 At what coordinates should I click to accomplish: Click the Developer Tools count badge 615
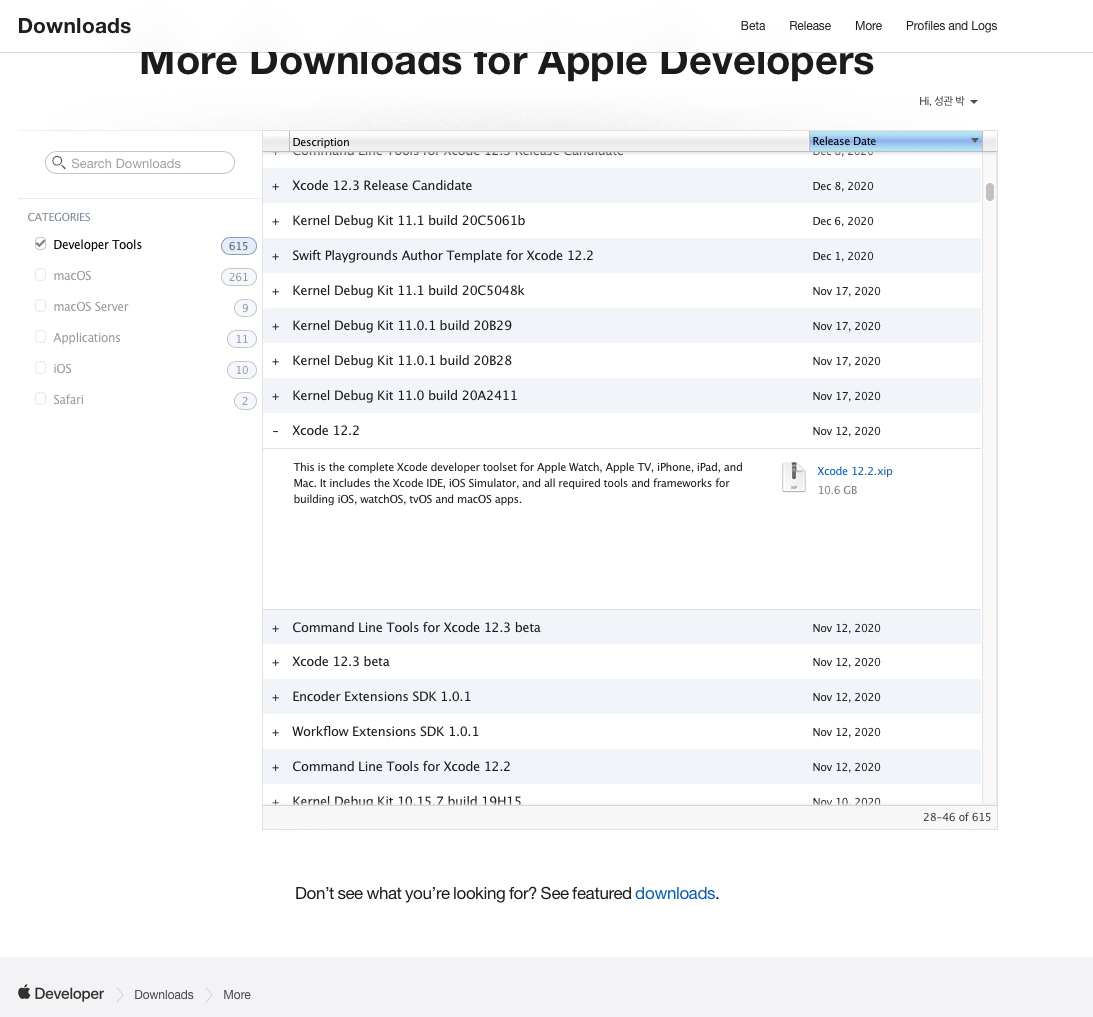[x=238, y=245]
